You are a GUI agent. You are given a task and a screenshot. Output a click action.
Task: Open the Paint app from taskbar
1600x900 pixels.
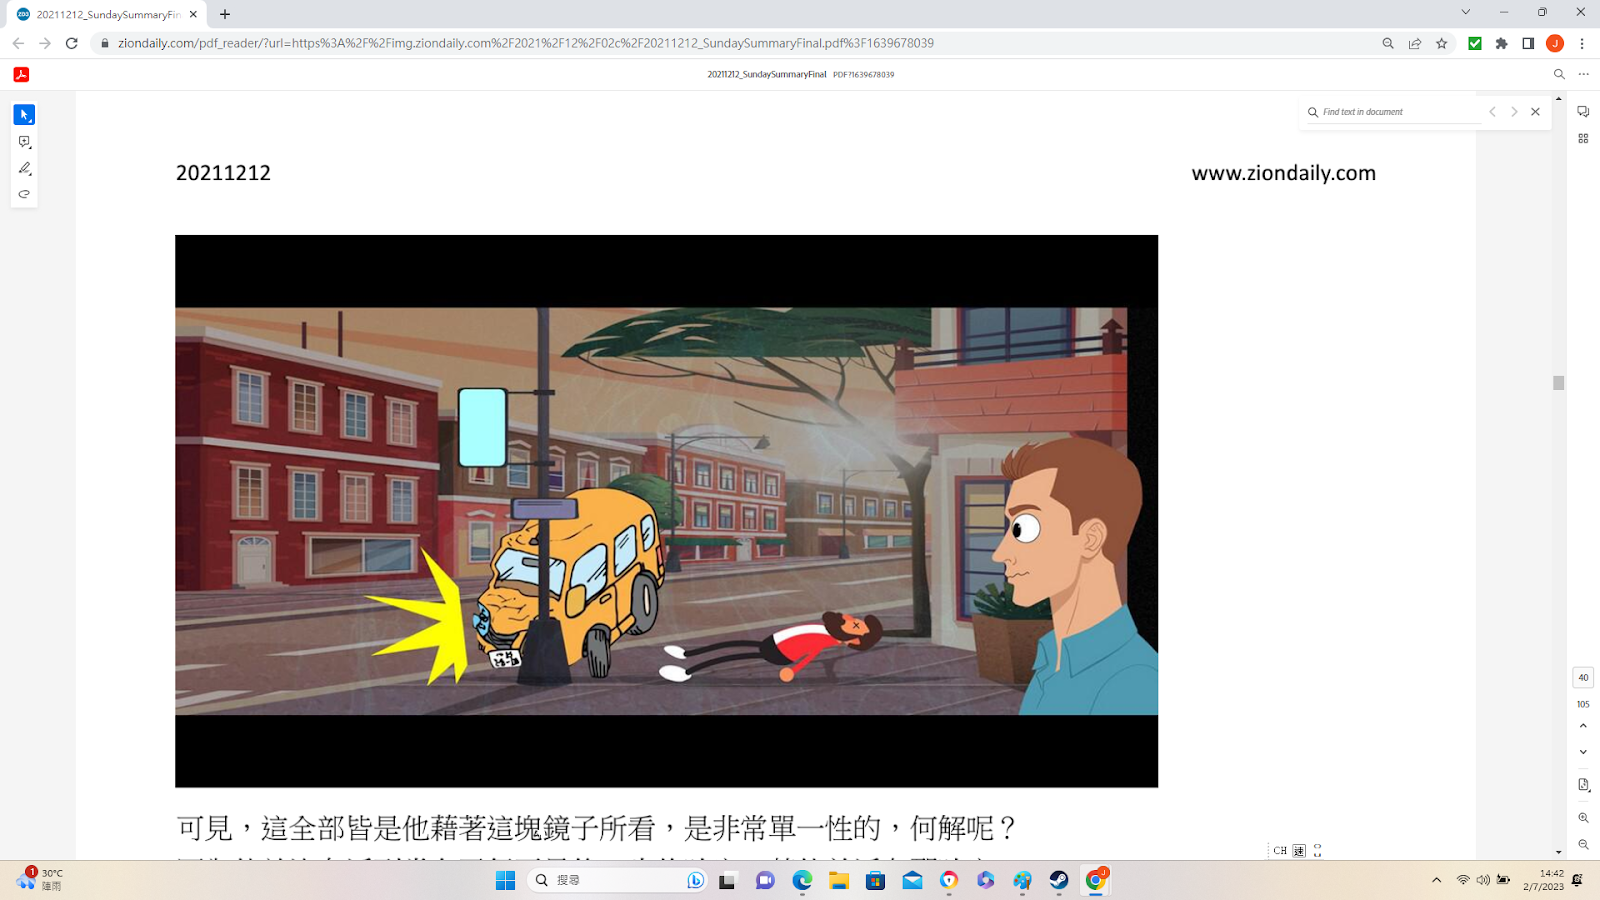pyautogui.click(x=1022, y=880)
